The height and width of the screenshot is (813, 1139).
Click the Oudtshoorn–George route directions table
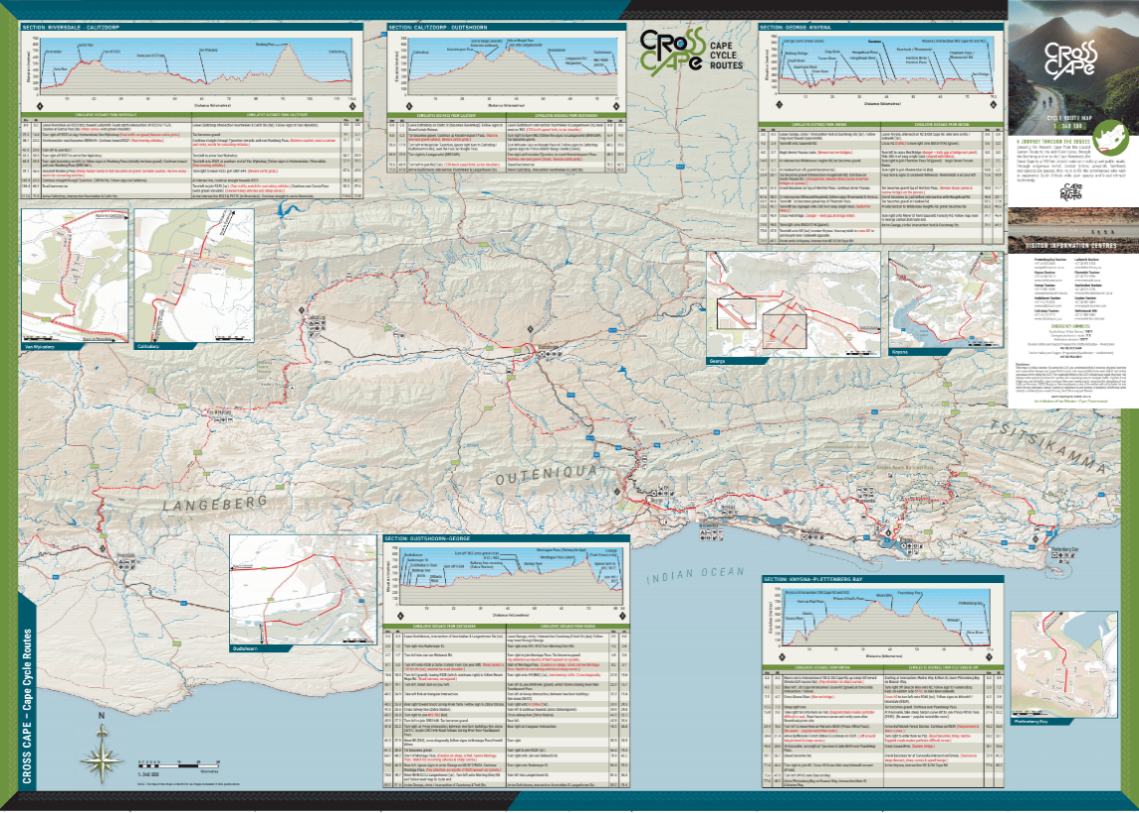click(507, 706)
